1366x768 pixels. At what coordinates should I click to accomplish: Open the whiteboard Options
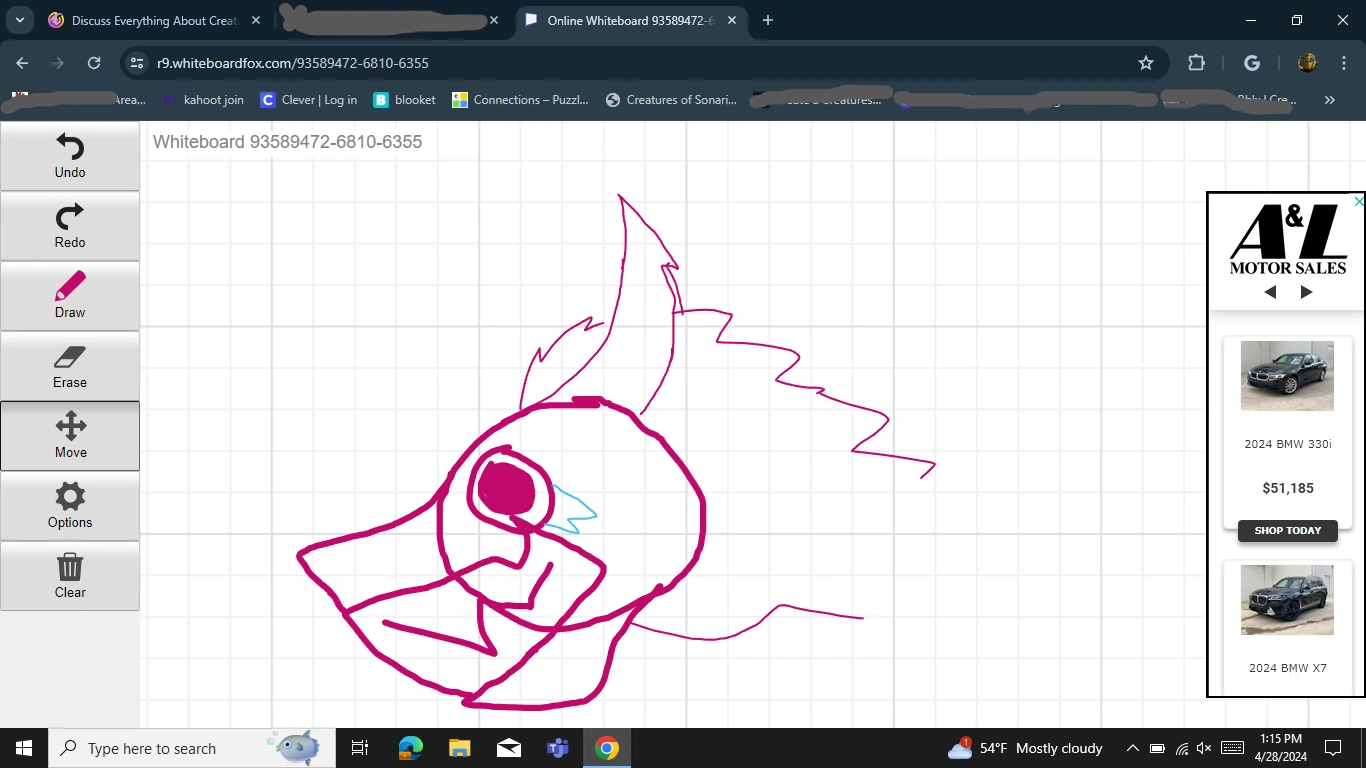69,506
